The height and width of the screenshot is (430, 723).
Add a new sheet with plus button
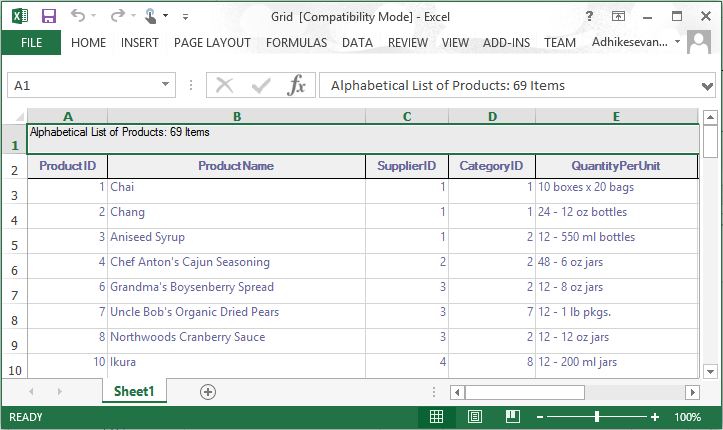click(208, 392)
